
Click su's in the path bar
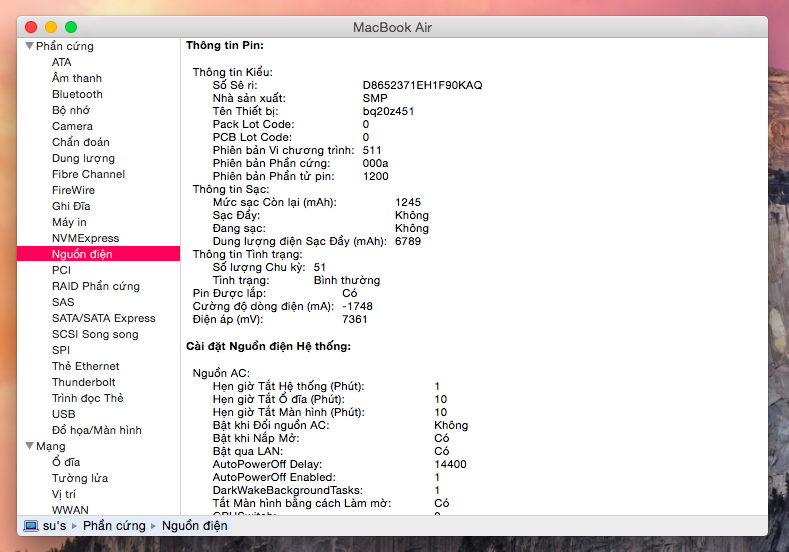[54, 526]
